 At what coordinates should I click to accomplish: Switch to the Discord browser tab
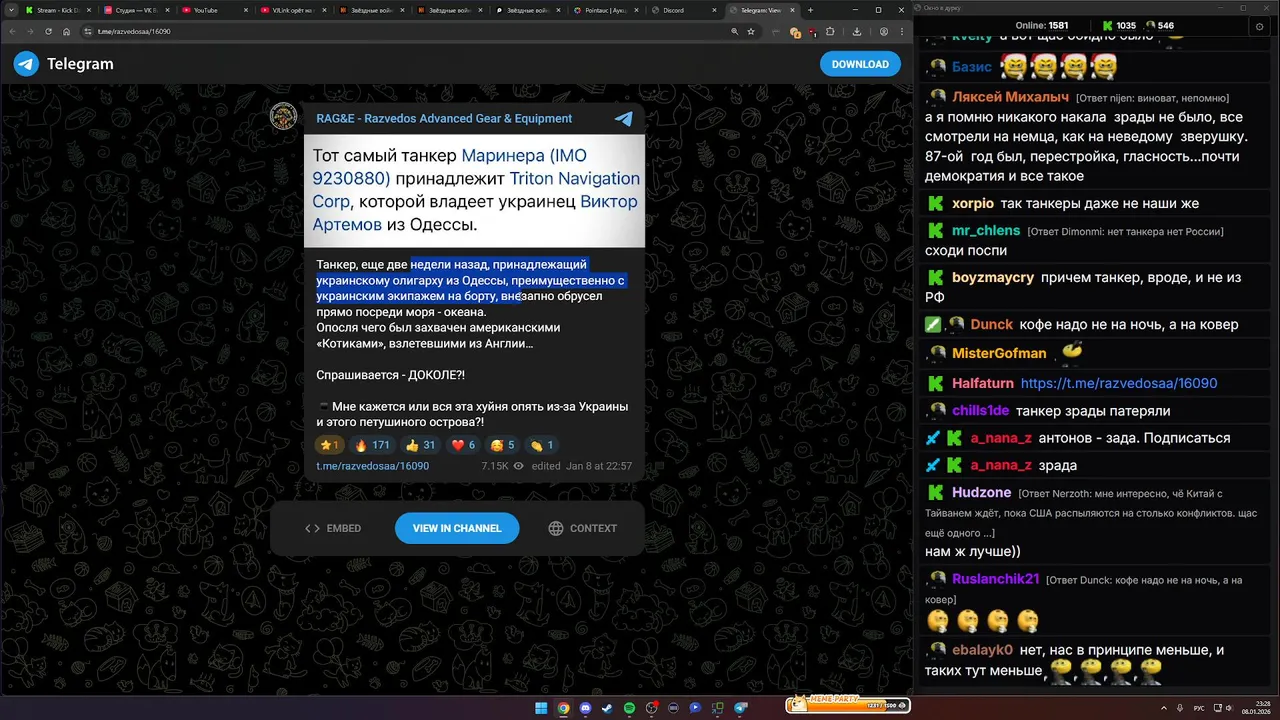686,10
